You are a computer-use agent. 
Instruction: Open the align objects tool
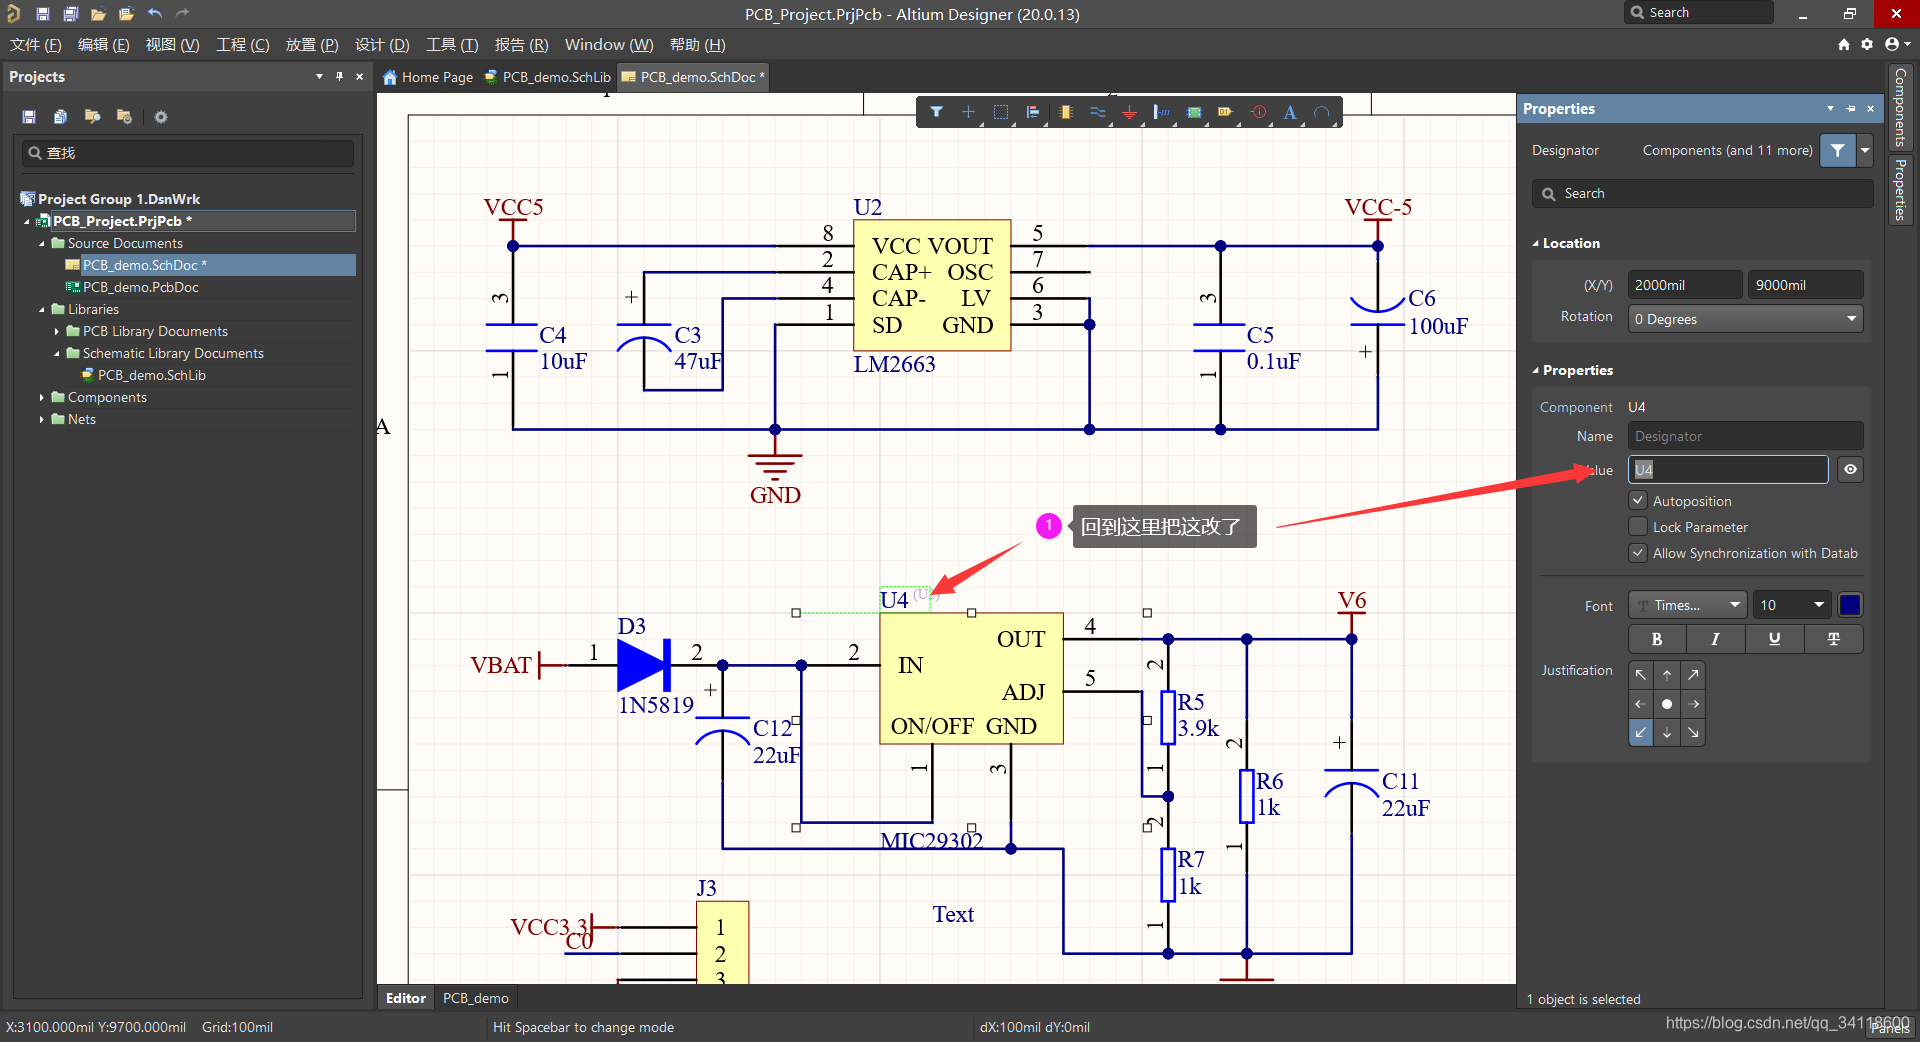point(1033,112)
